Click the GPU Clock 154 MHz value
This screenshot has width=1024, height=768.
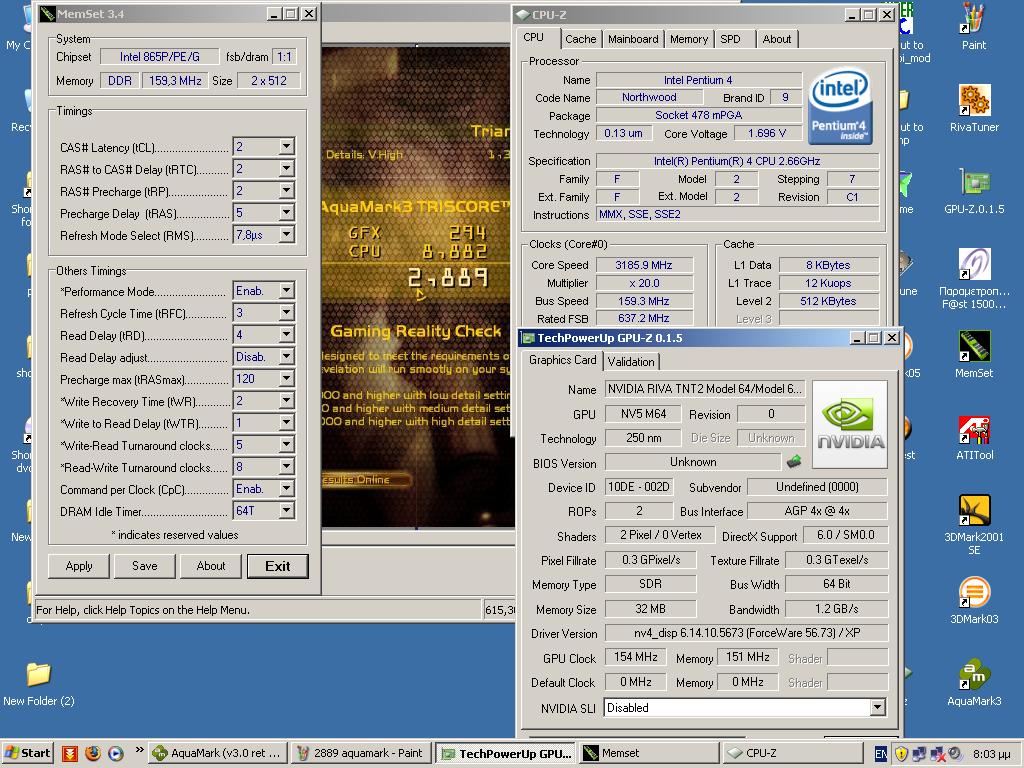(635, 657)
